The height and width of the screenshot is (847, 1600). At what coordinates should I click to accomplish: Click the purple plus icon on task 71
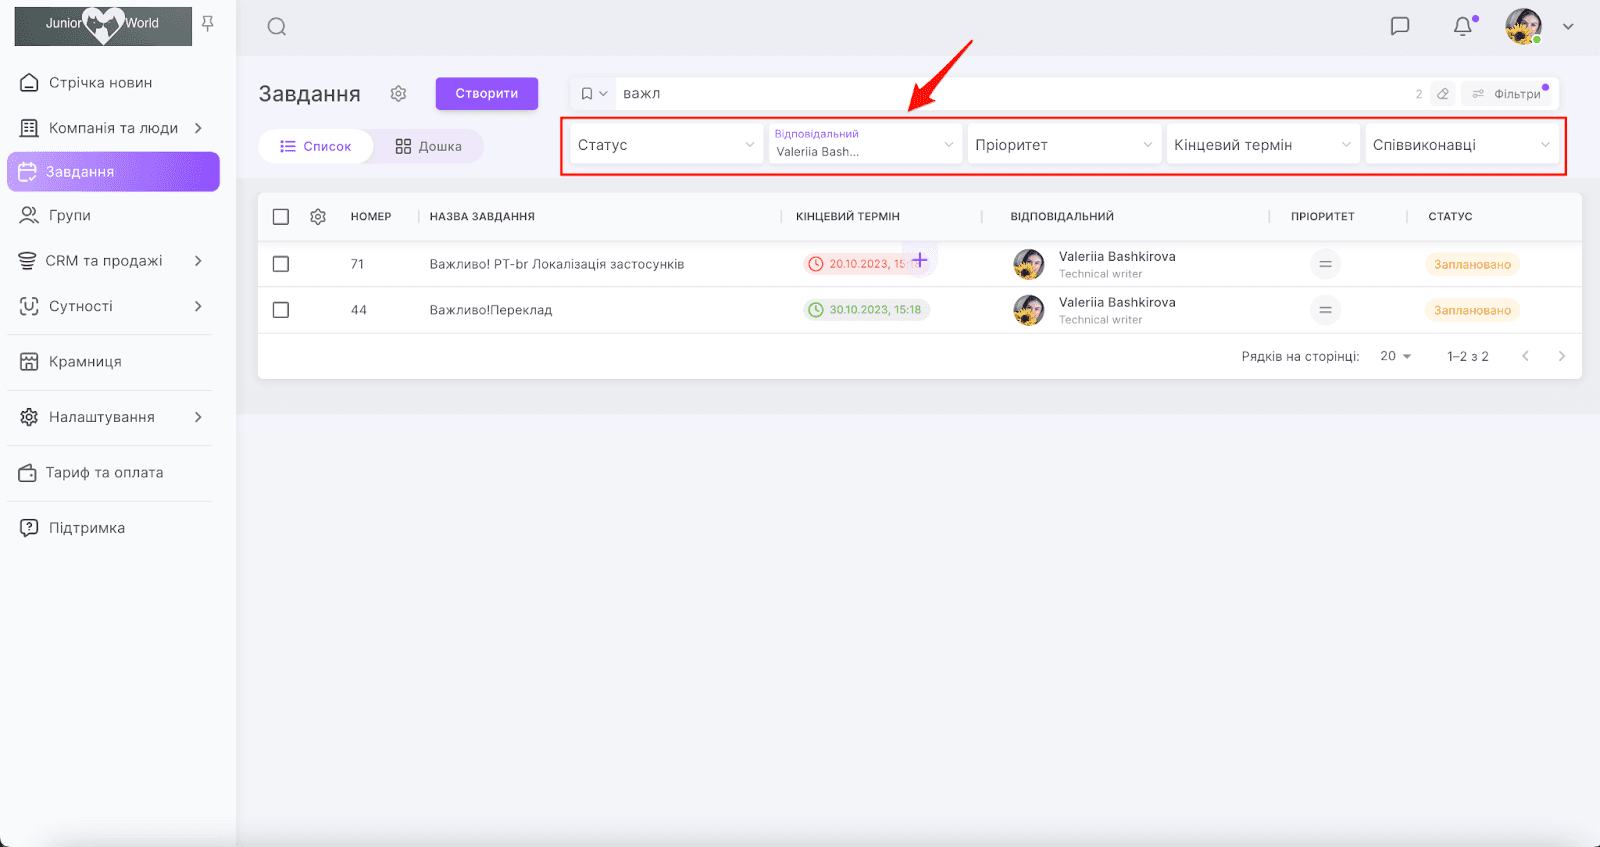[919, 261]
